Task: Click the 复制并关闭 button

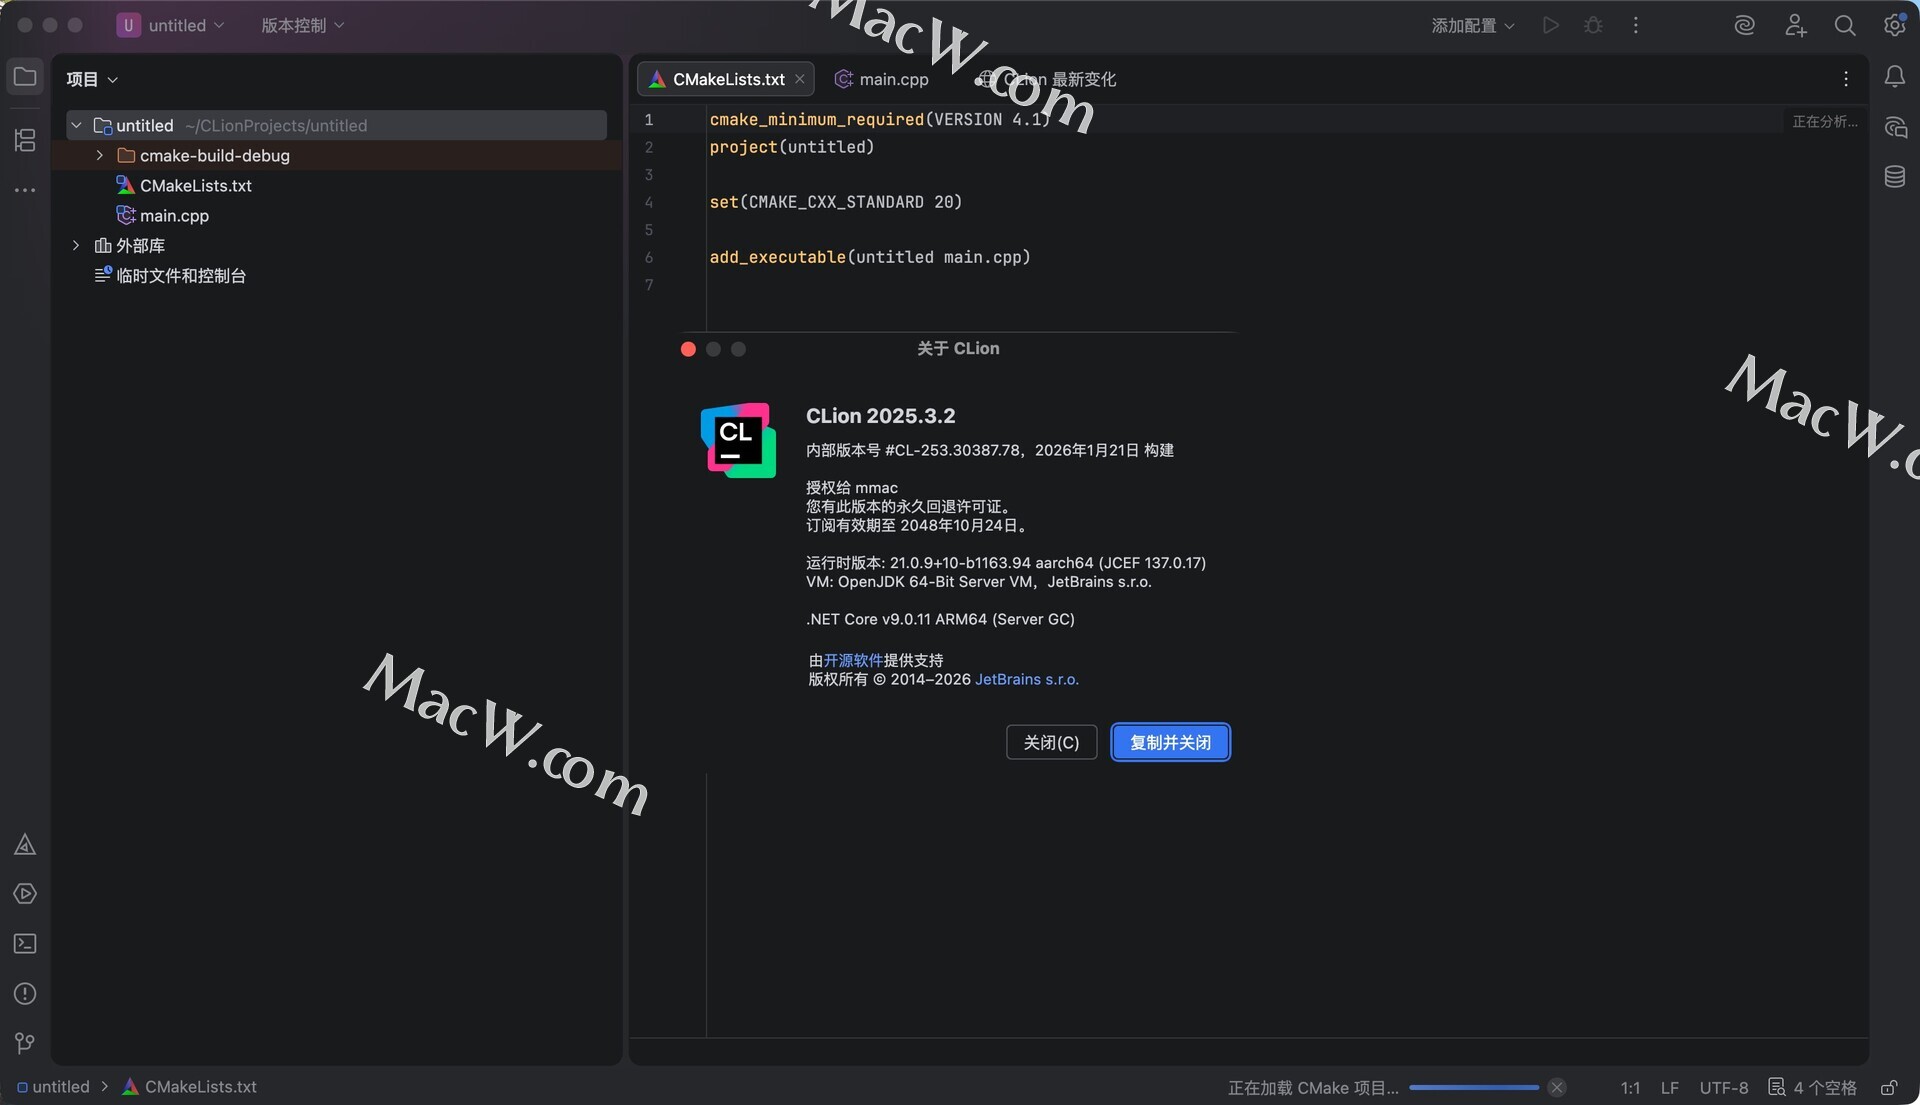Action: (x=1170, y=742)
